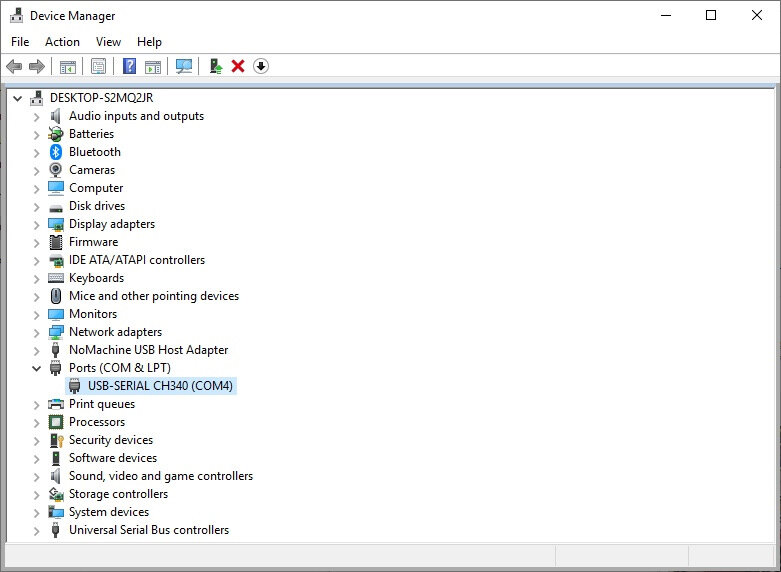Click the Disable device down-arrow icon

[261, 66]
